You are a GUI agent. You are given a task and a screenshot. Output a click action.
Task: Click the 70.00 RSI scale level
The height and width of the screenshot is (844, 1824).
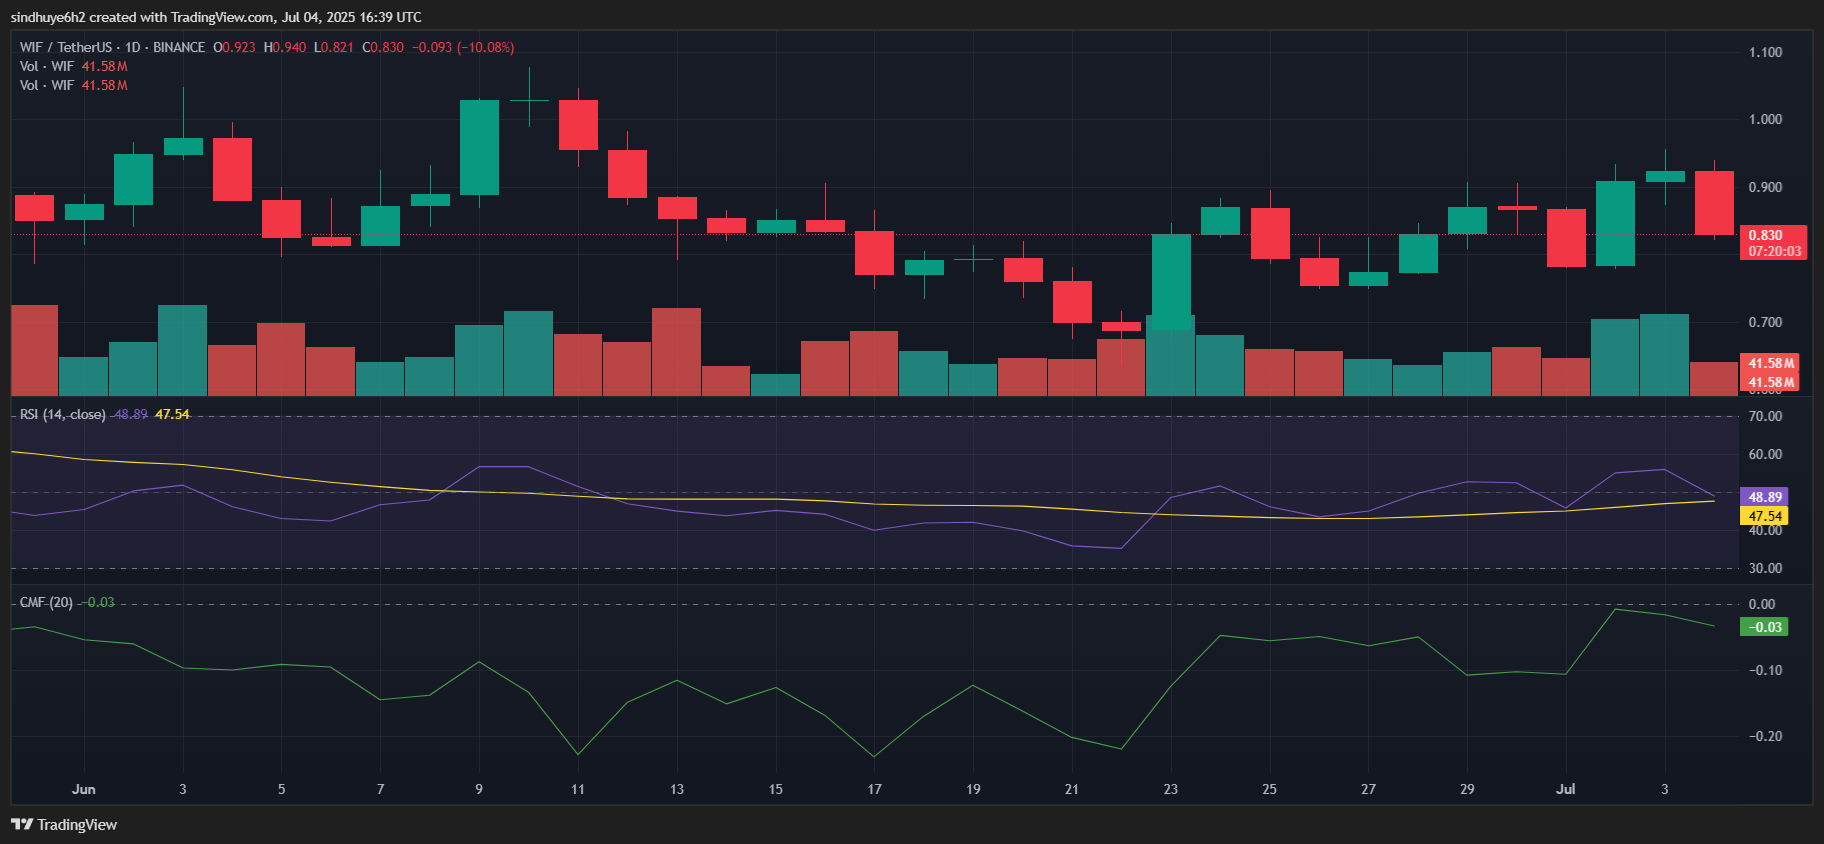1765,416
